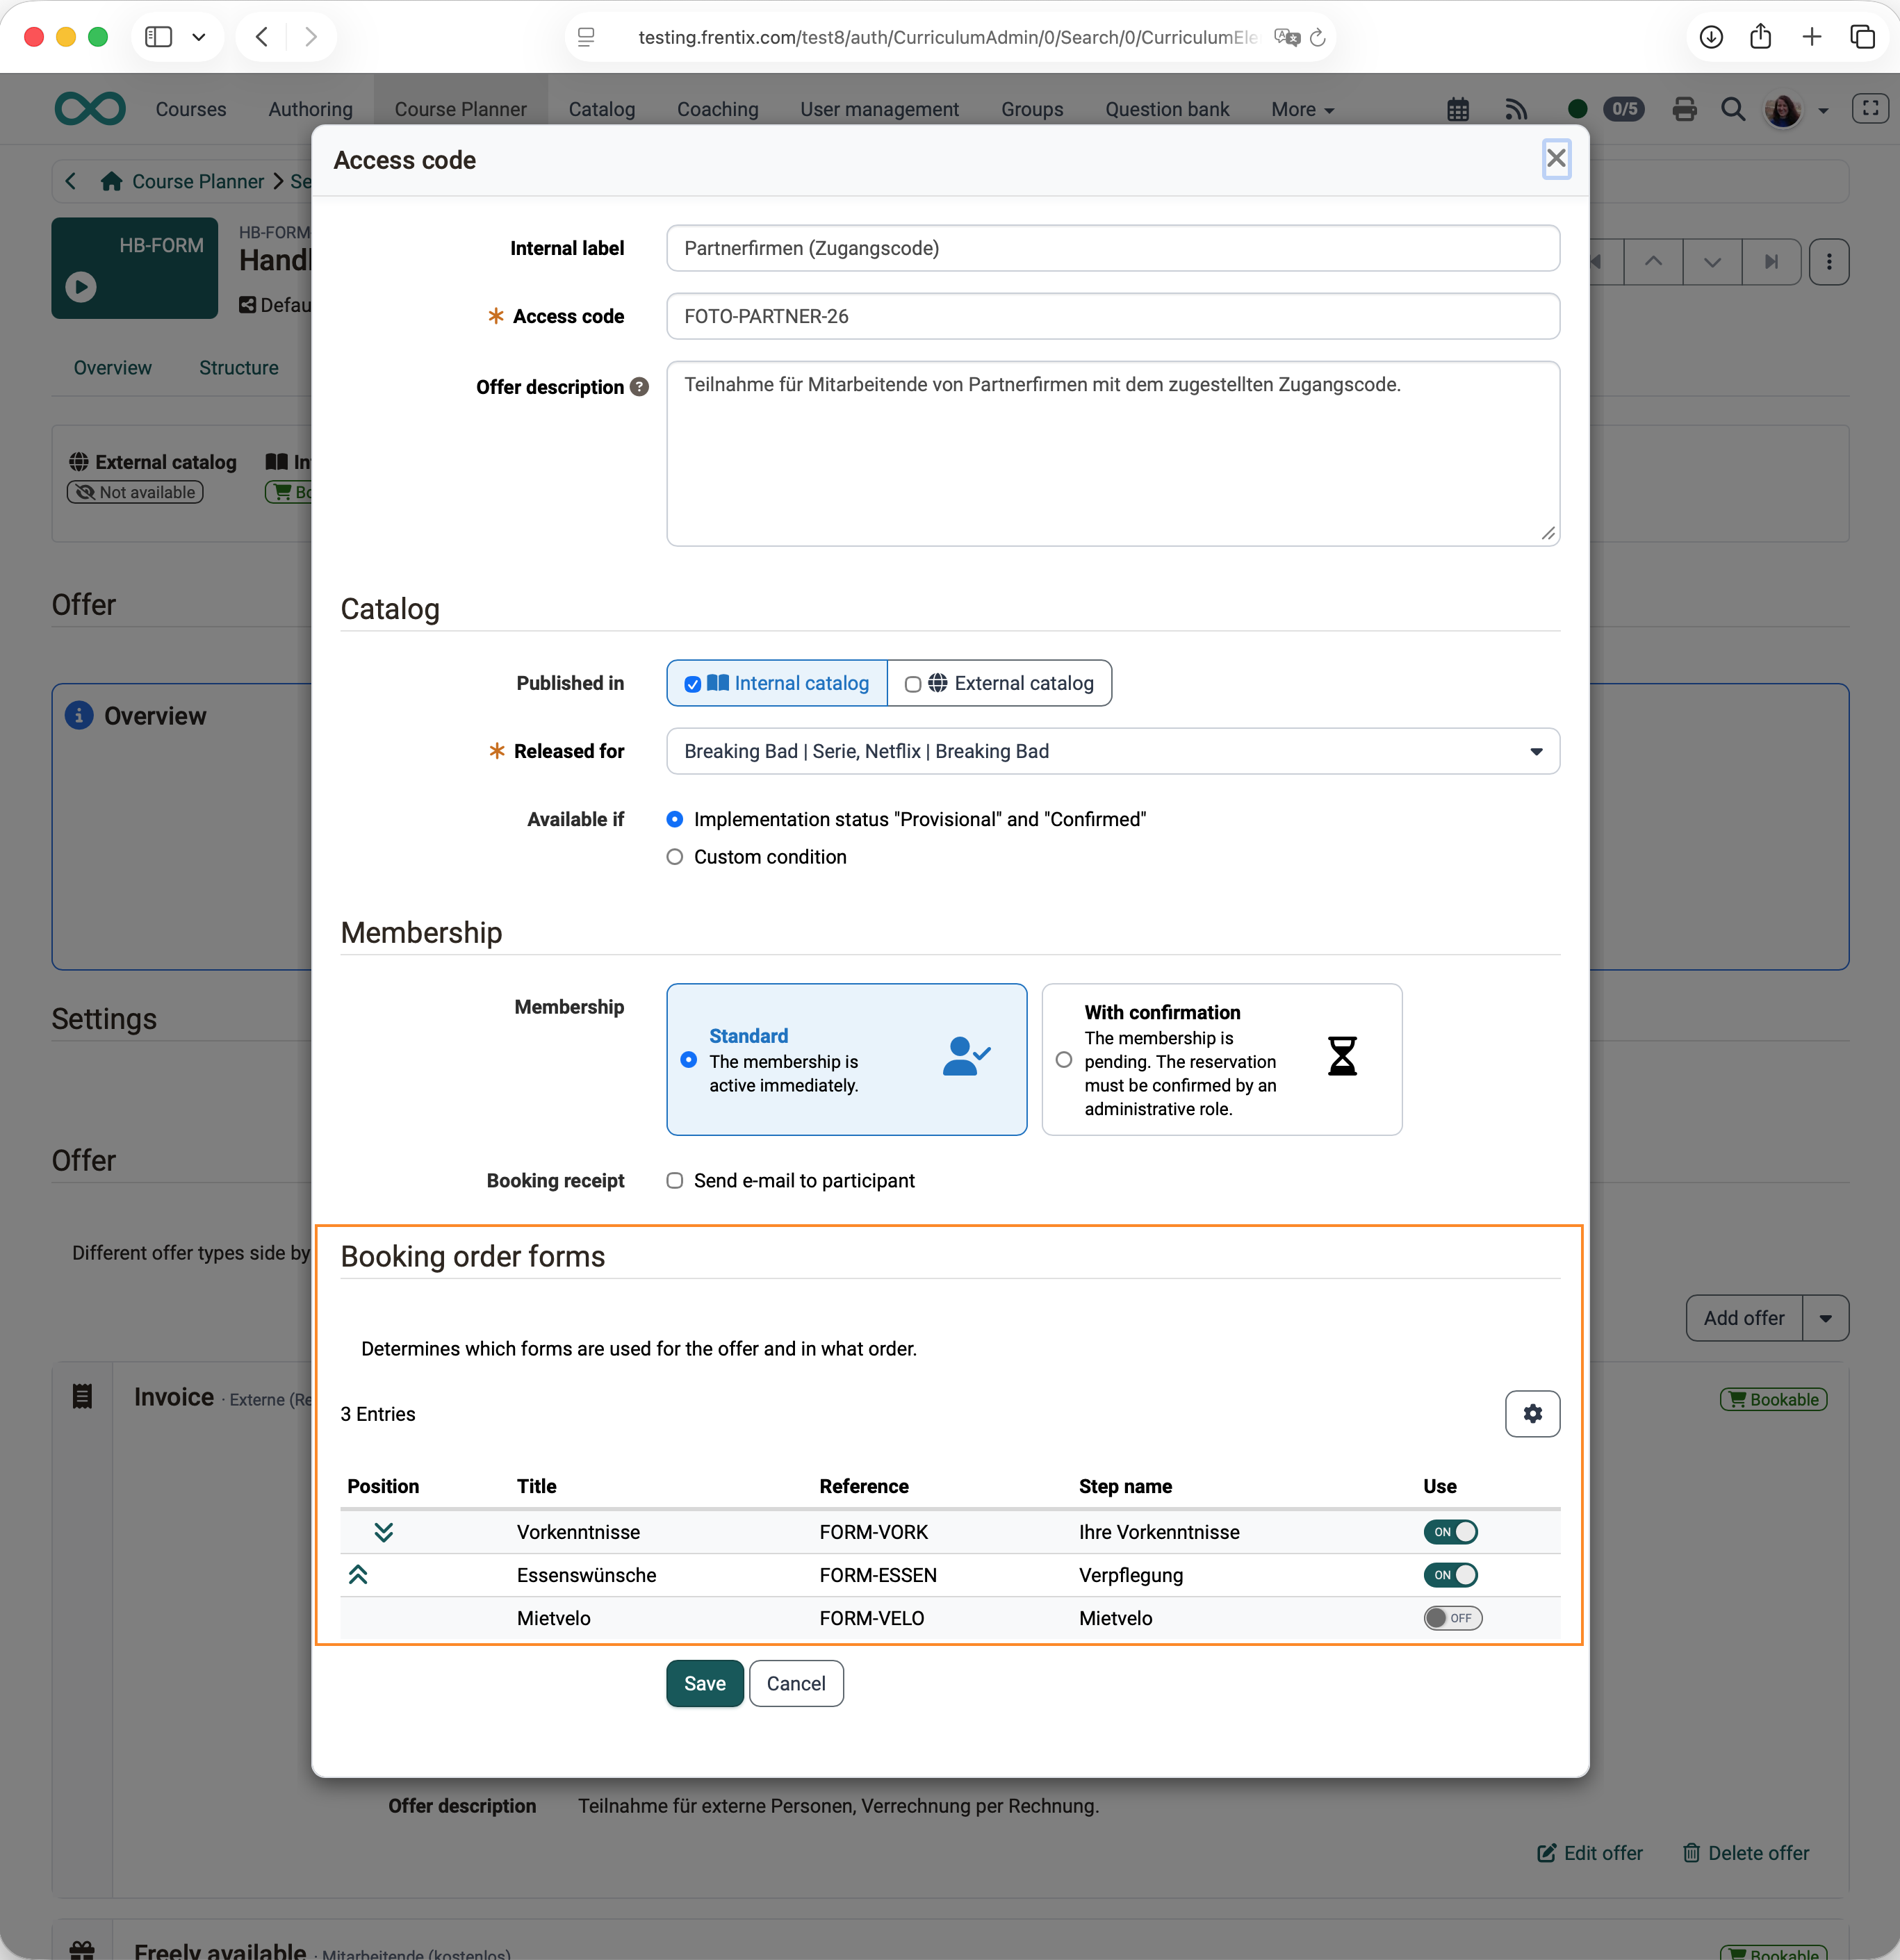Open the Courses tab
This screenshot has height=1960, width=1900.
[190, 109]
